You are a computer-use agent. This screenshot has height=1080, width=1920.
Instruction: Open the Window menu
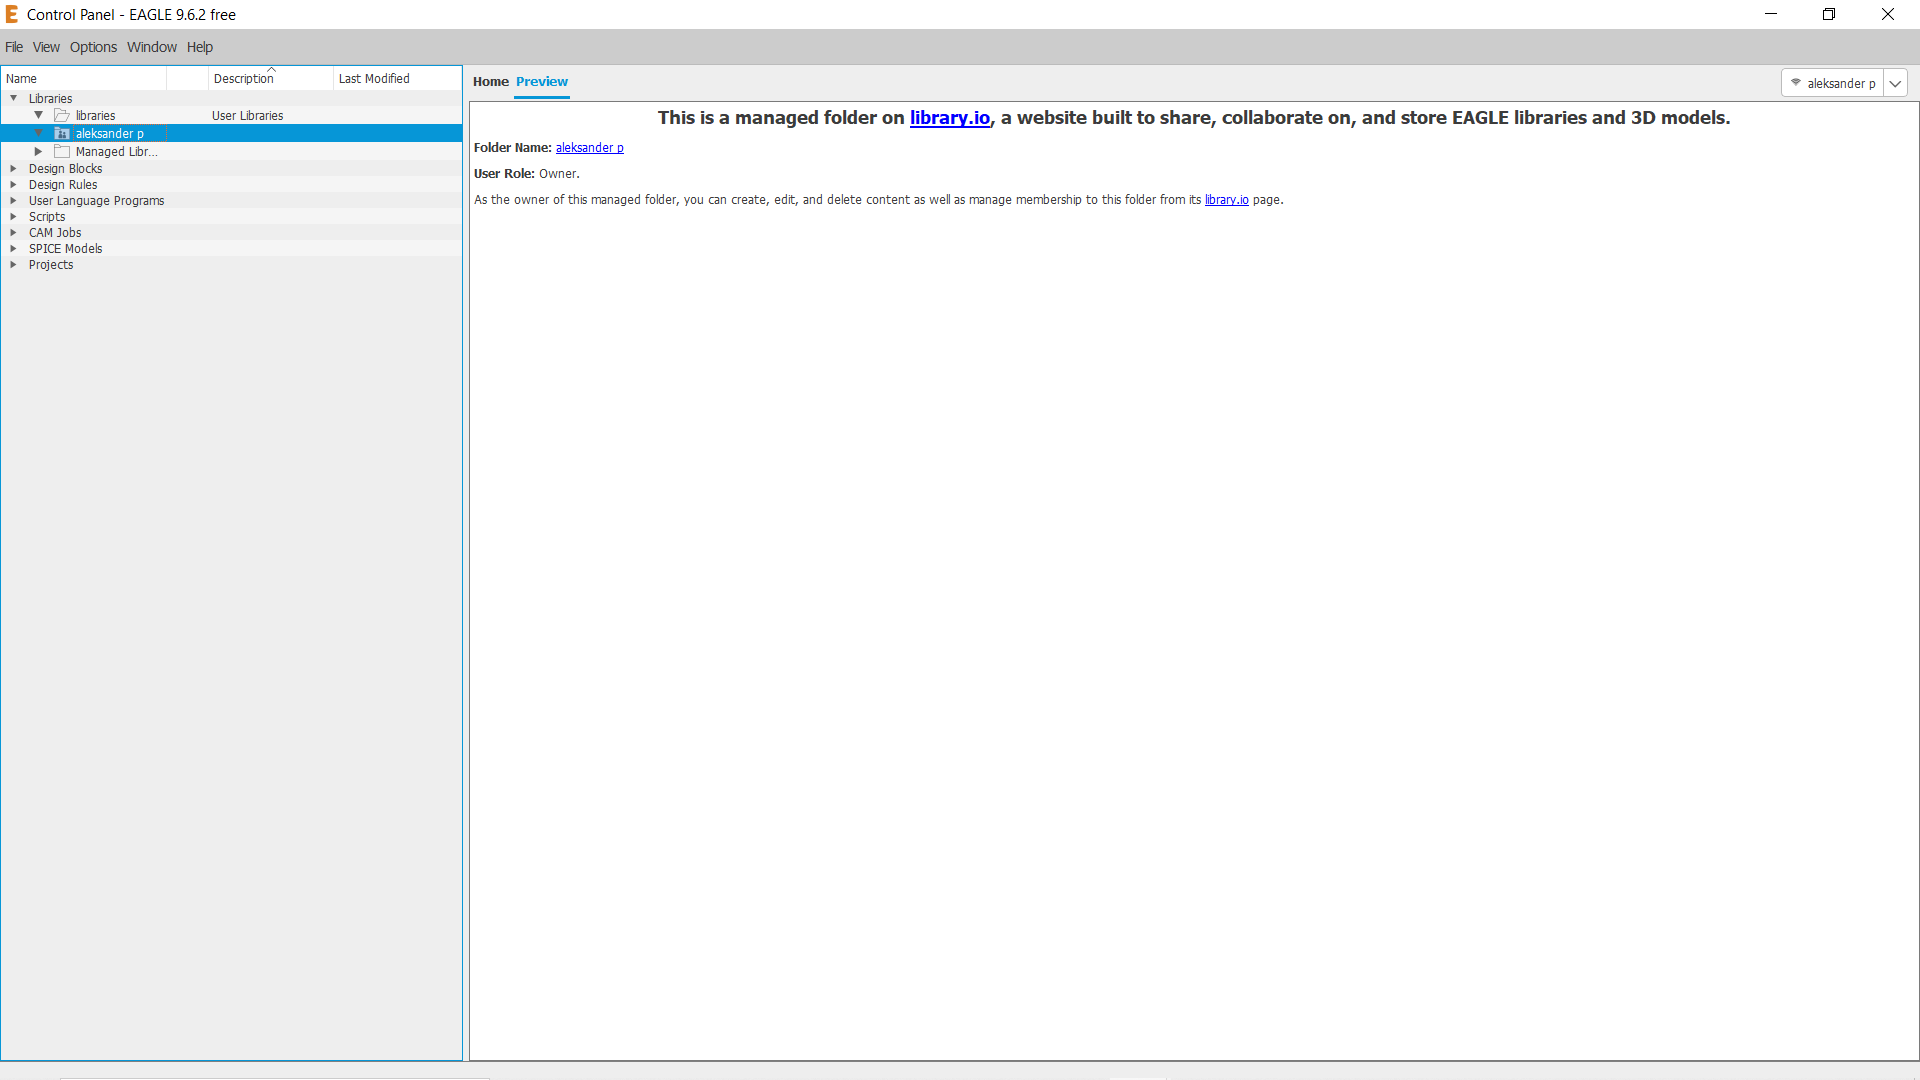[x=152, y=47]
